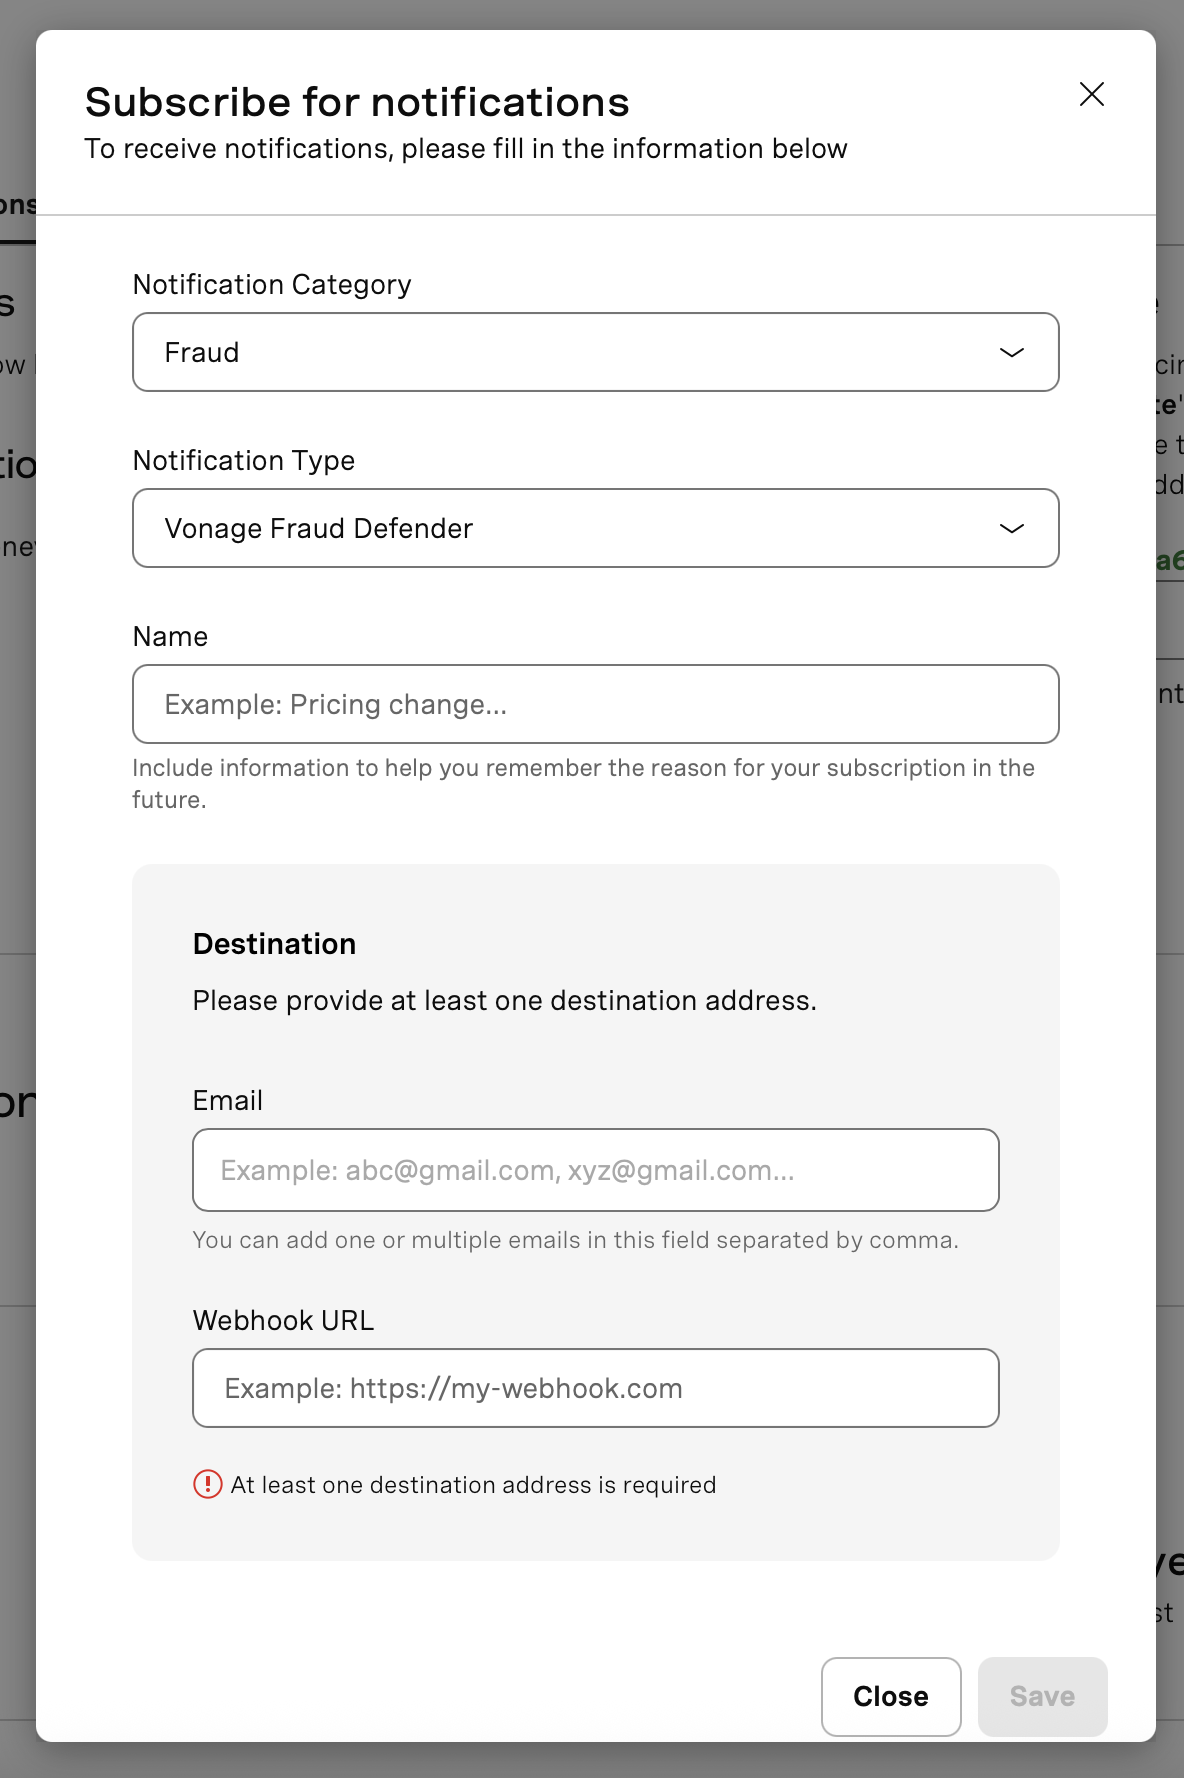Click the chevron on the Notification Category dropdown
Screen dimensions: 1184x1778
click(1013, 352)
